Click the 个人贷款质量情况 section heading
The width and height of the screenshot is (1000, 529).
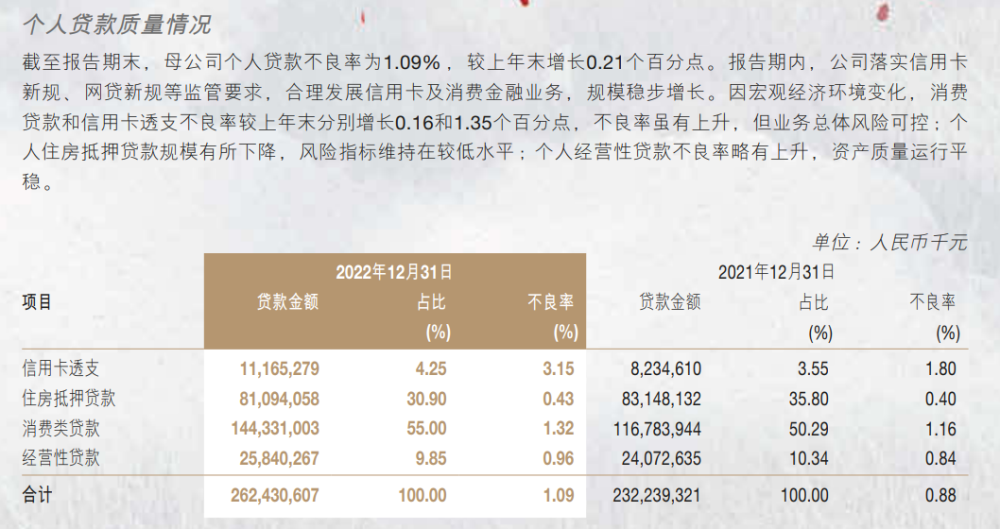[x=117, y=25]
